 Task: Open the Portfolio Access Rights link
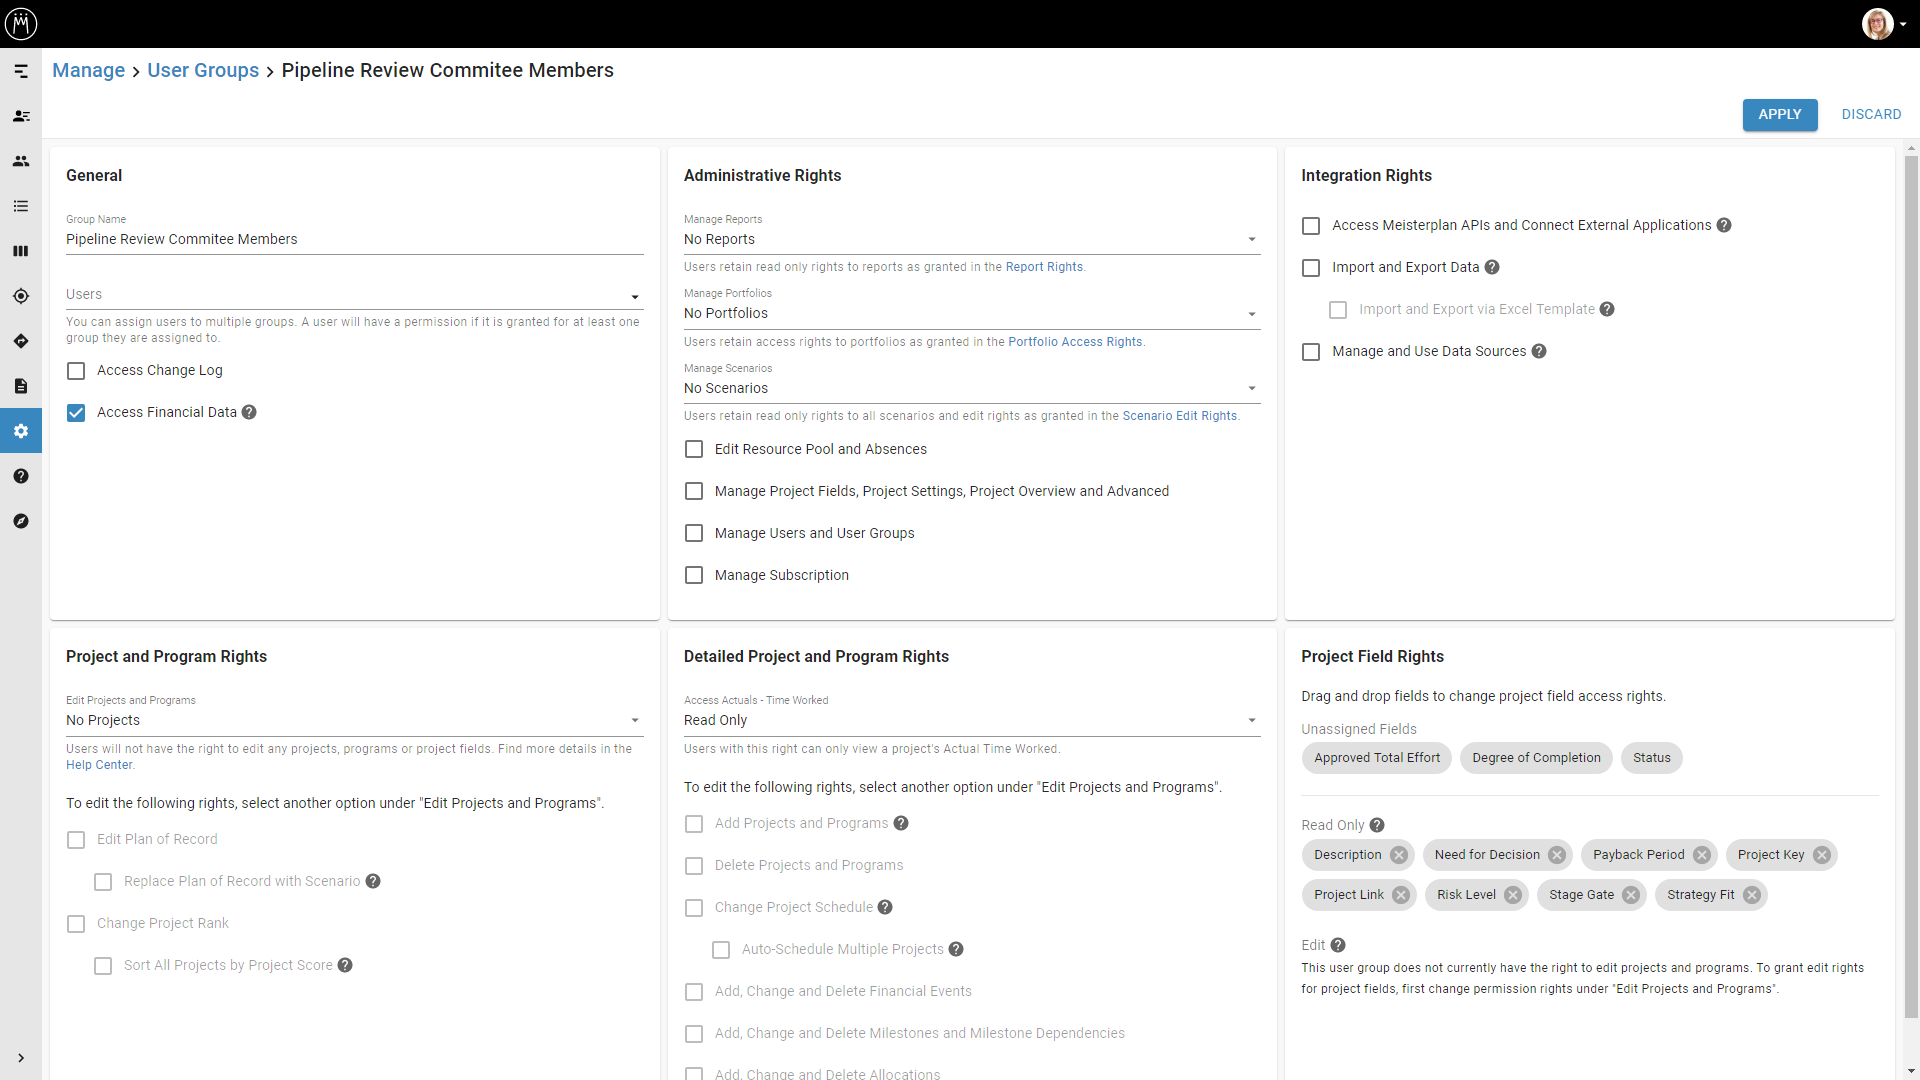pos(1075,342)
